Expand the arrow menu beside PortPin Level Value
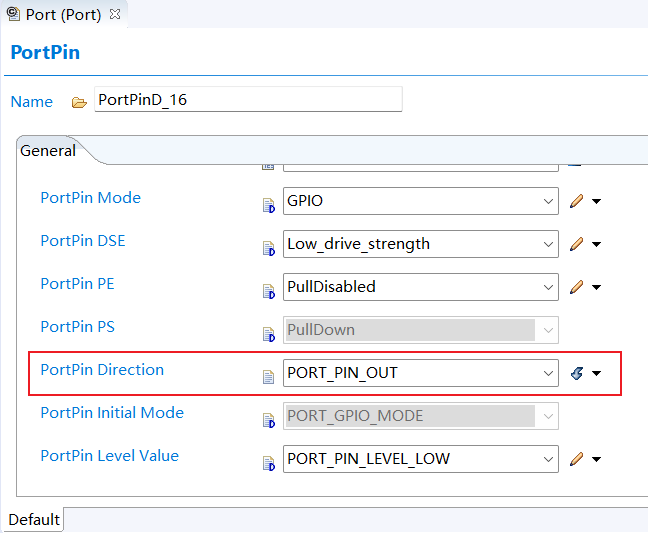The image size is (648, 533). pos(596,459)
